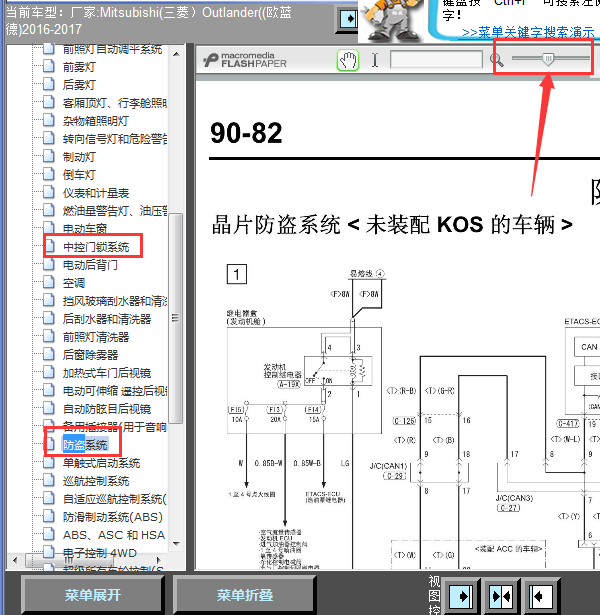Click the magnifier zoom icon
Viewport: 600px width, 615px height.
[496, 60]
